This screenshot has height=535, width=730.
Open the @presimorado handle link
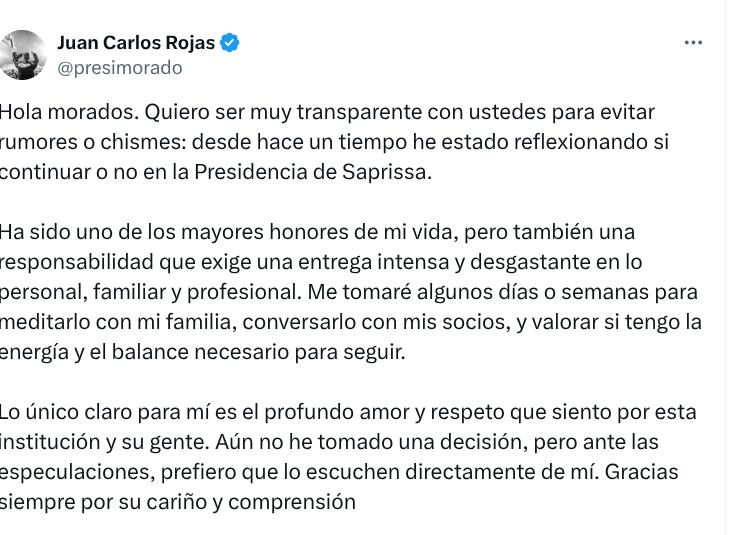coord(120,68)
